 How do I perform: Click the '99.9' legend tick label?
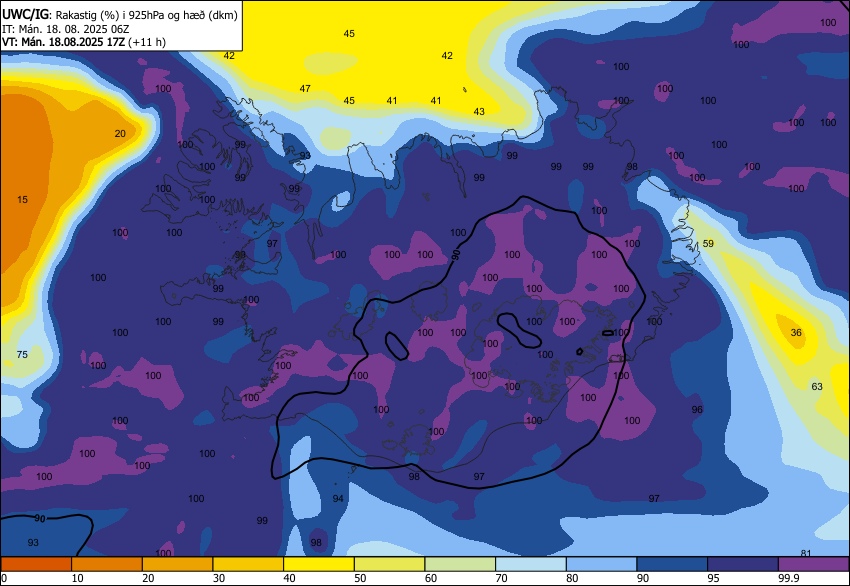pos(788,578)
